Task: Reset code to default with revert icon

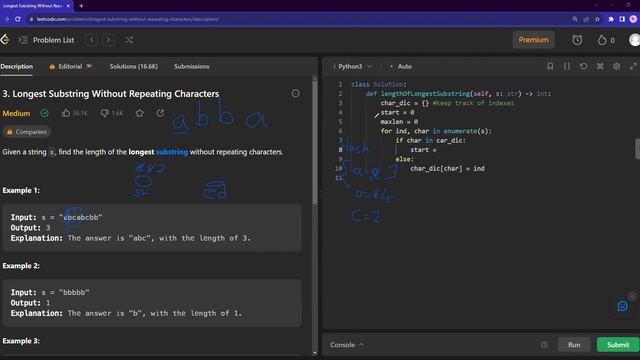Action: (583, 66)
